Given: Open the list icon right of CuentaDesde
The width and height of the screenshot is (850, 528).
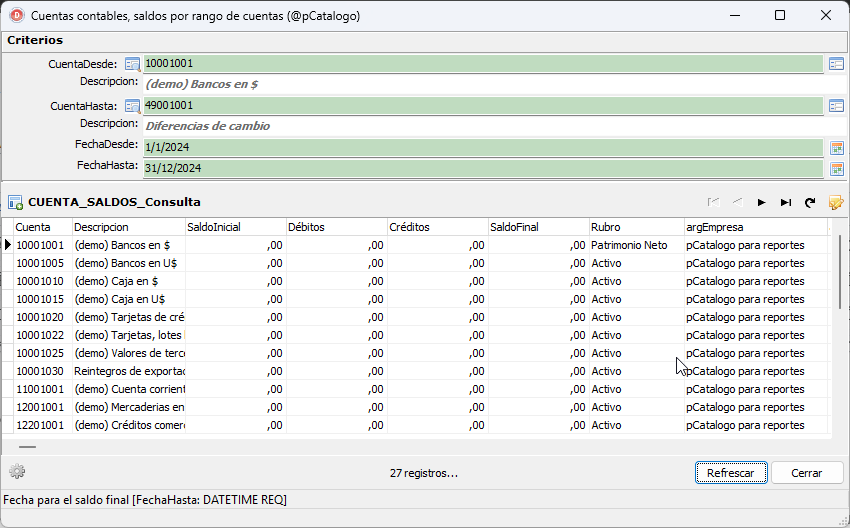Looking at the screenshot, I should [836, 64].
